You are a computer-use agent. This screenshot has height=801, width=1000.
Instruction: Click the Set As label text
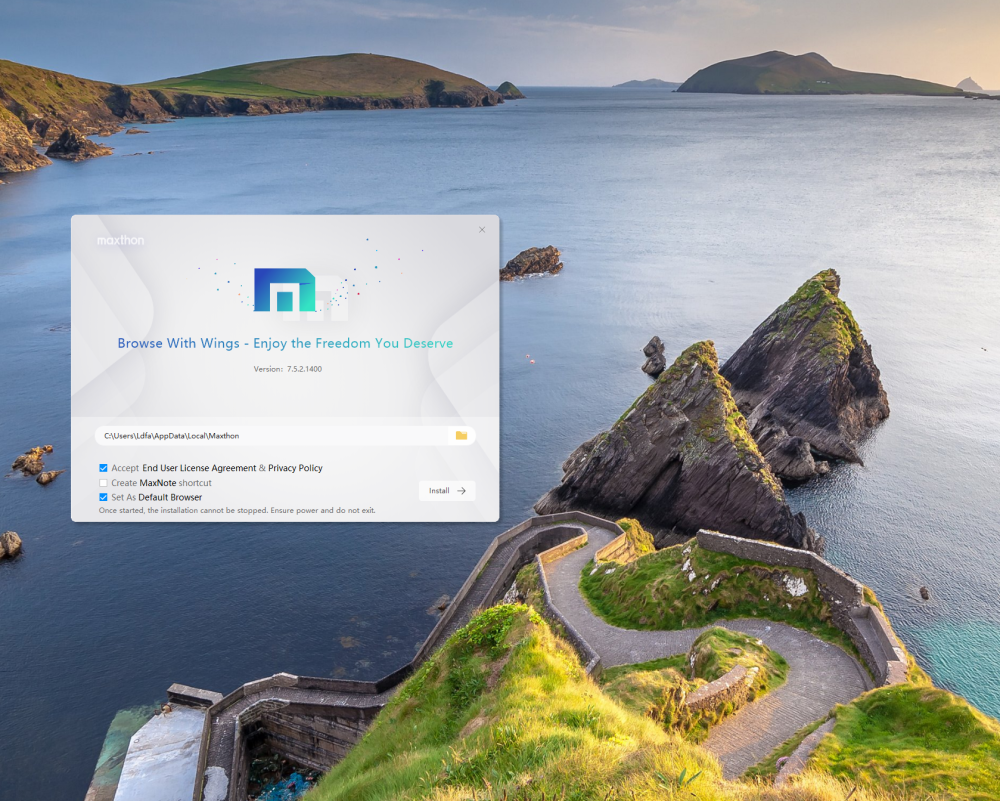point(123,497)
